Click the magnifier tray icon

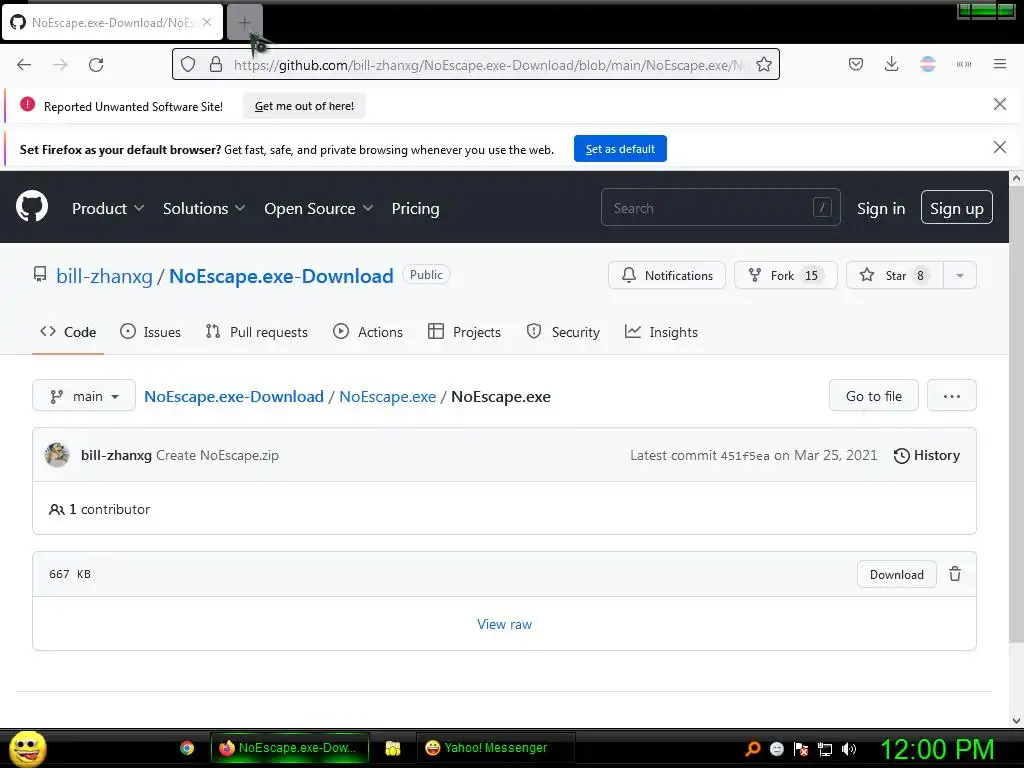click(753, 749)
